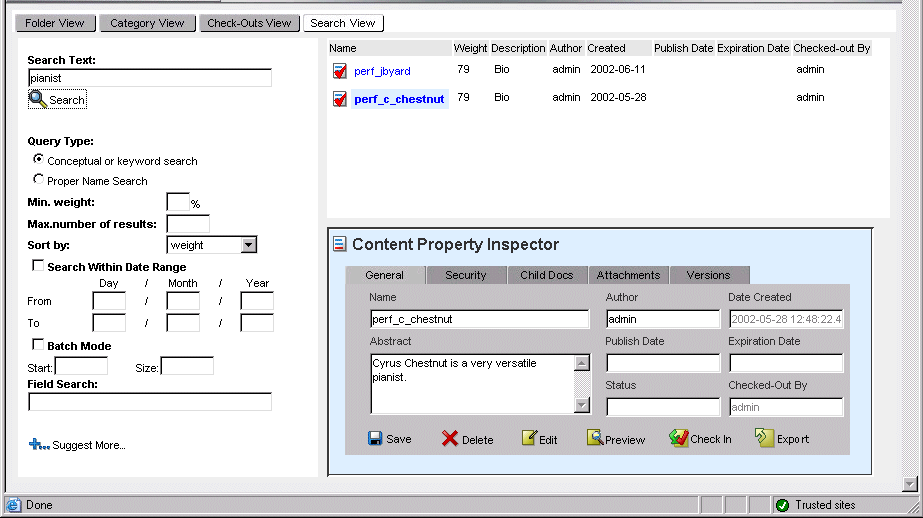Click the checked-out icon beside perf_c_chestnut
Screen dimensions: 923x518
coord(340,99)
